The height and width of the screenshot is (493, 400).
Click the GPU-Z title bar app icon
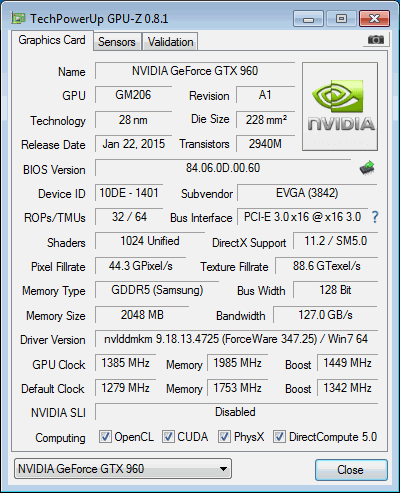tap(18, 18)
